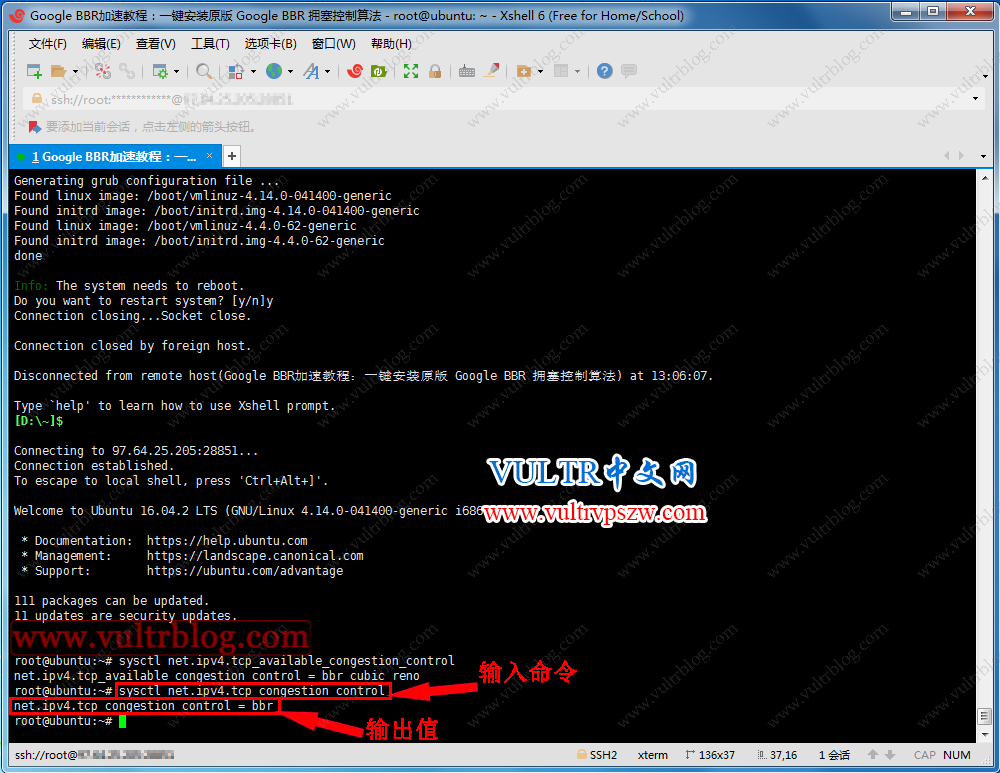Click the keyboard key mapping icon
The height and width of the screenshot is (773, 1000).
(467, 71)
